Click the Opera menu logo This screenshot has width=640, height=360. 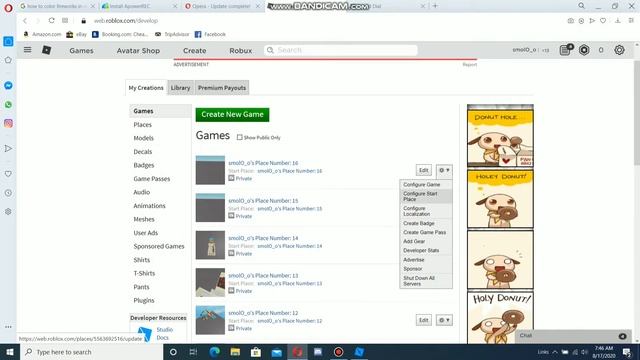pyautogui.click(x=8, y=7)
